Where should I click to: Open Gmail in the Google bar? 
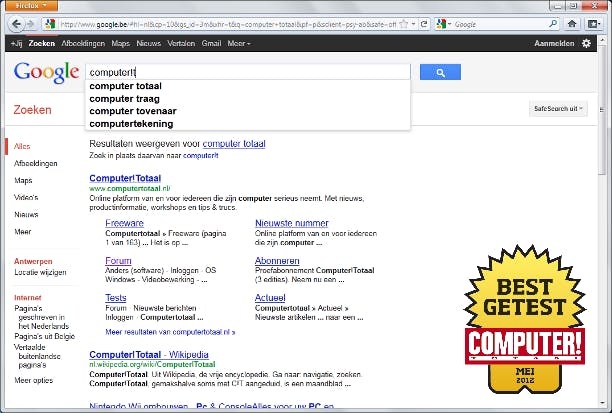click(x=211, y=43)
